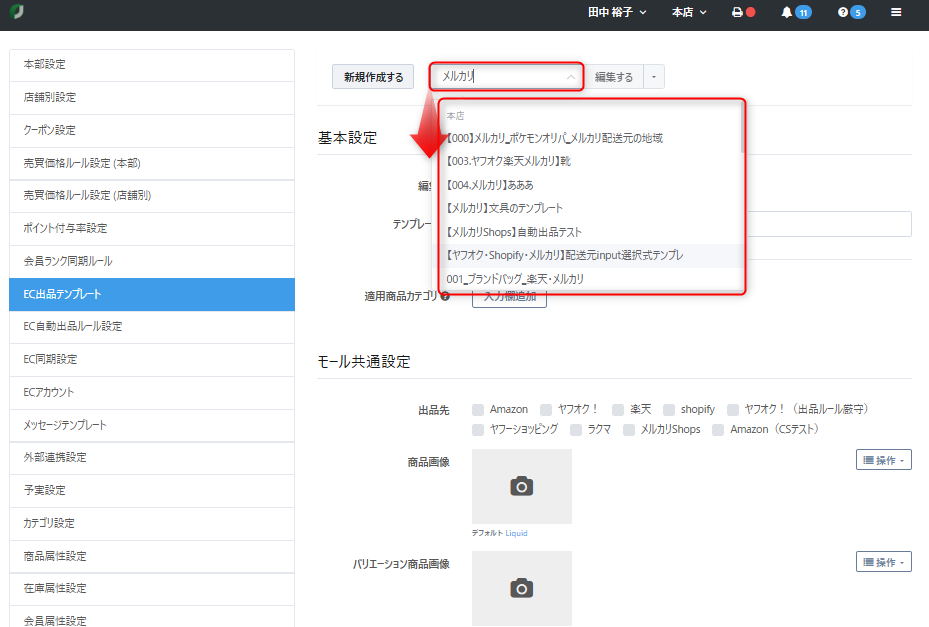Select EC出品テンプレート in the sidebar

click(152, 295)
